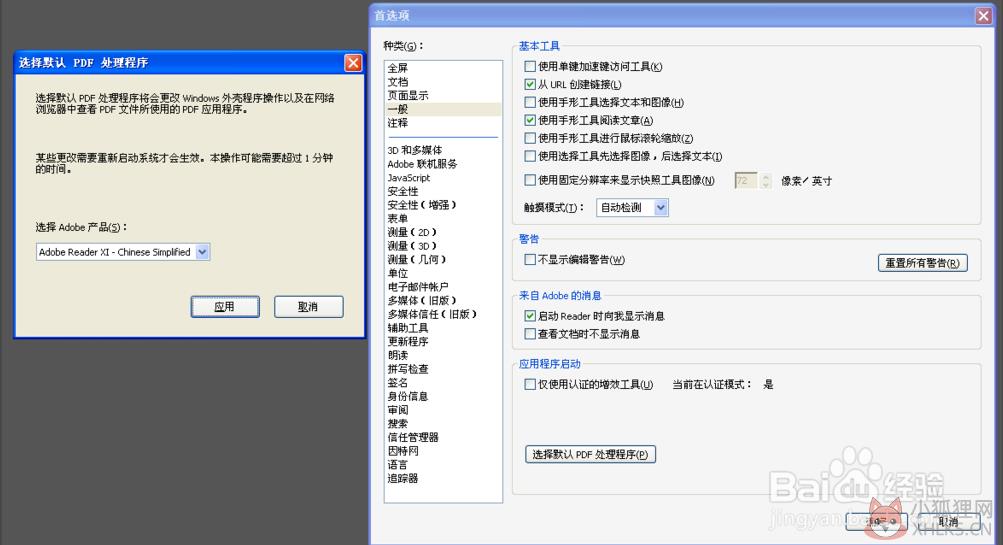Screen dimensions: 1003x545
Task: Close the 选择默认 PDF 处理程序 dialog
Action: 353,63
